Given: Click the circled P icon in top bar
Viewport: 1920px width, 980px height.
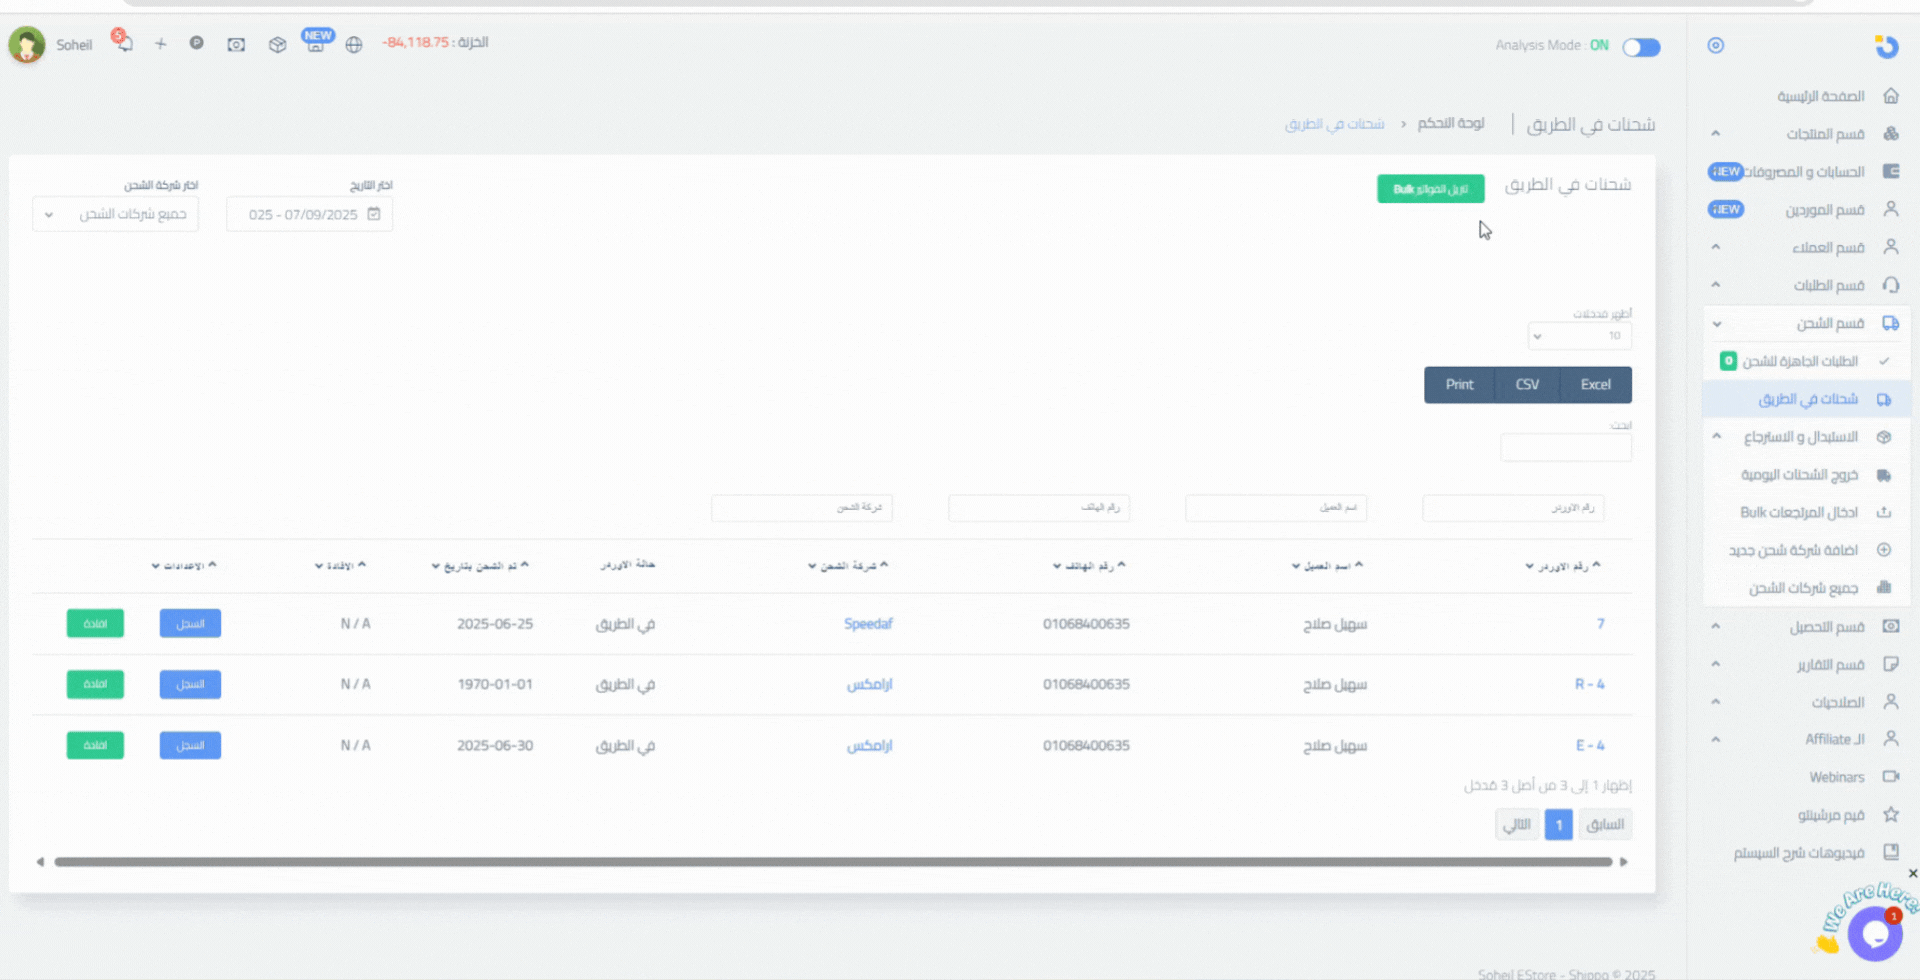Looking at the screenshot, I should point(197,43).
